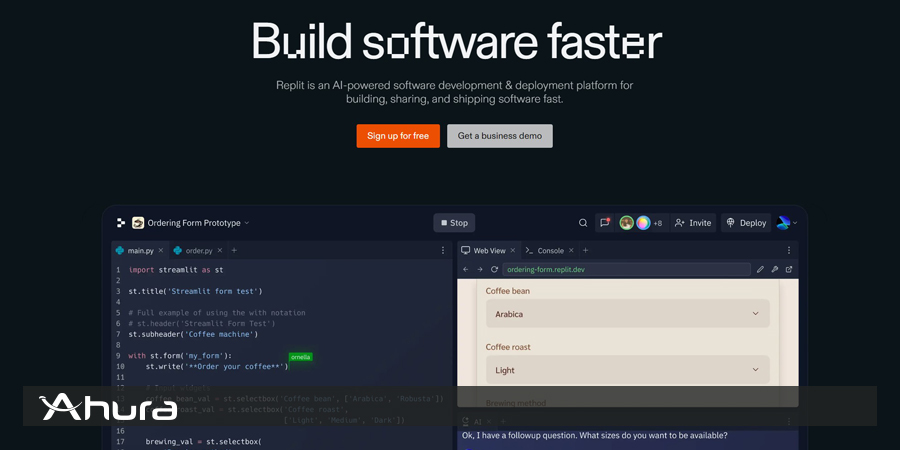Viewport: 900px width, 450px height.
Task: Click the Sign up for free button
Action: pyautogui.click(x=398, y=136)
